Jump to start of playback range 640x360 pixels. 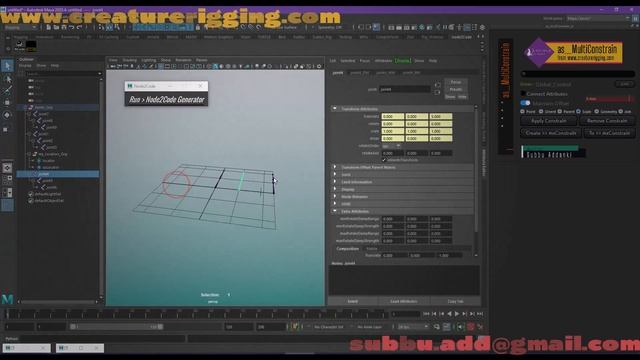click(x=426, y=314)
